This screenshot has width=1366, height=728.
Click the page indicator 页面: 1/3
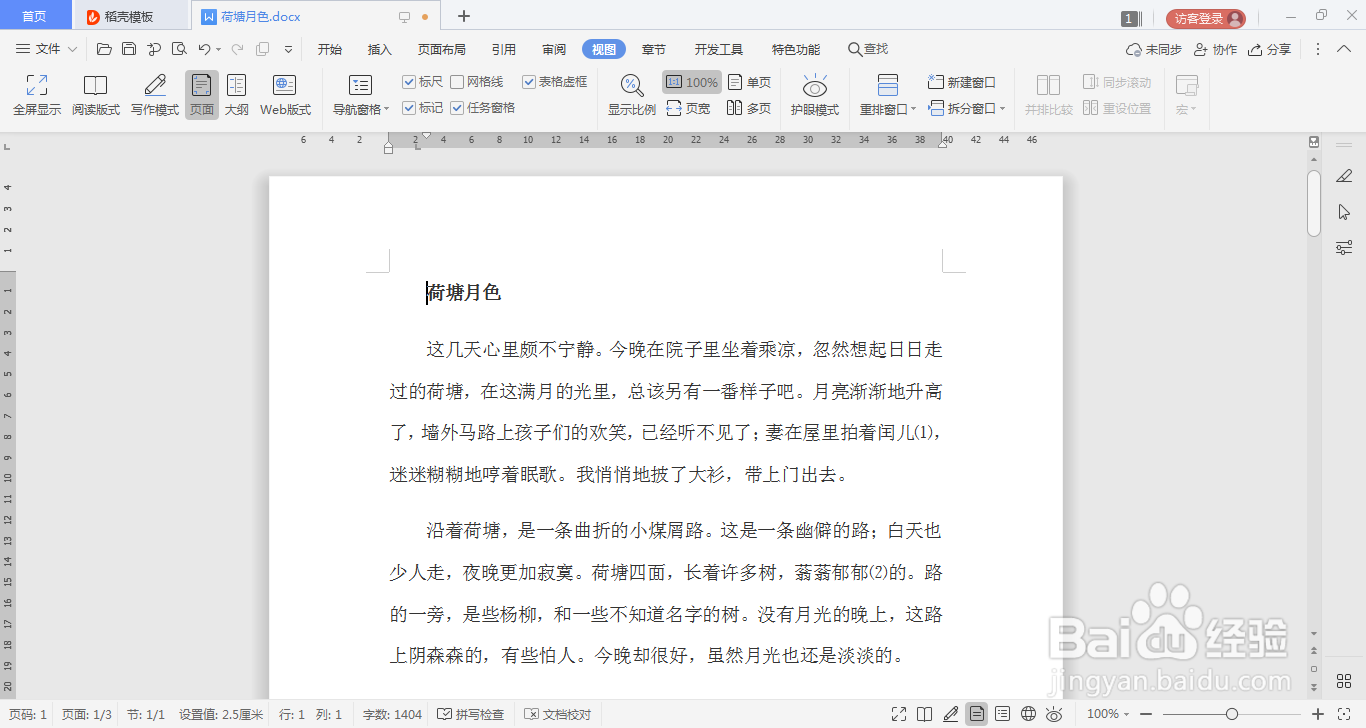[x=87, y=715]
